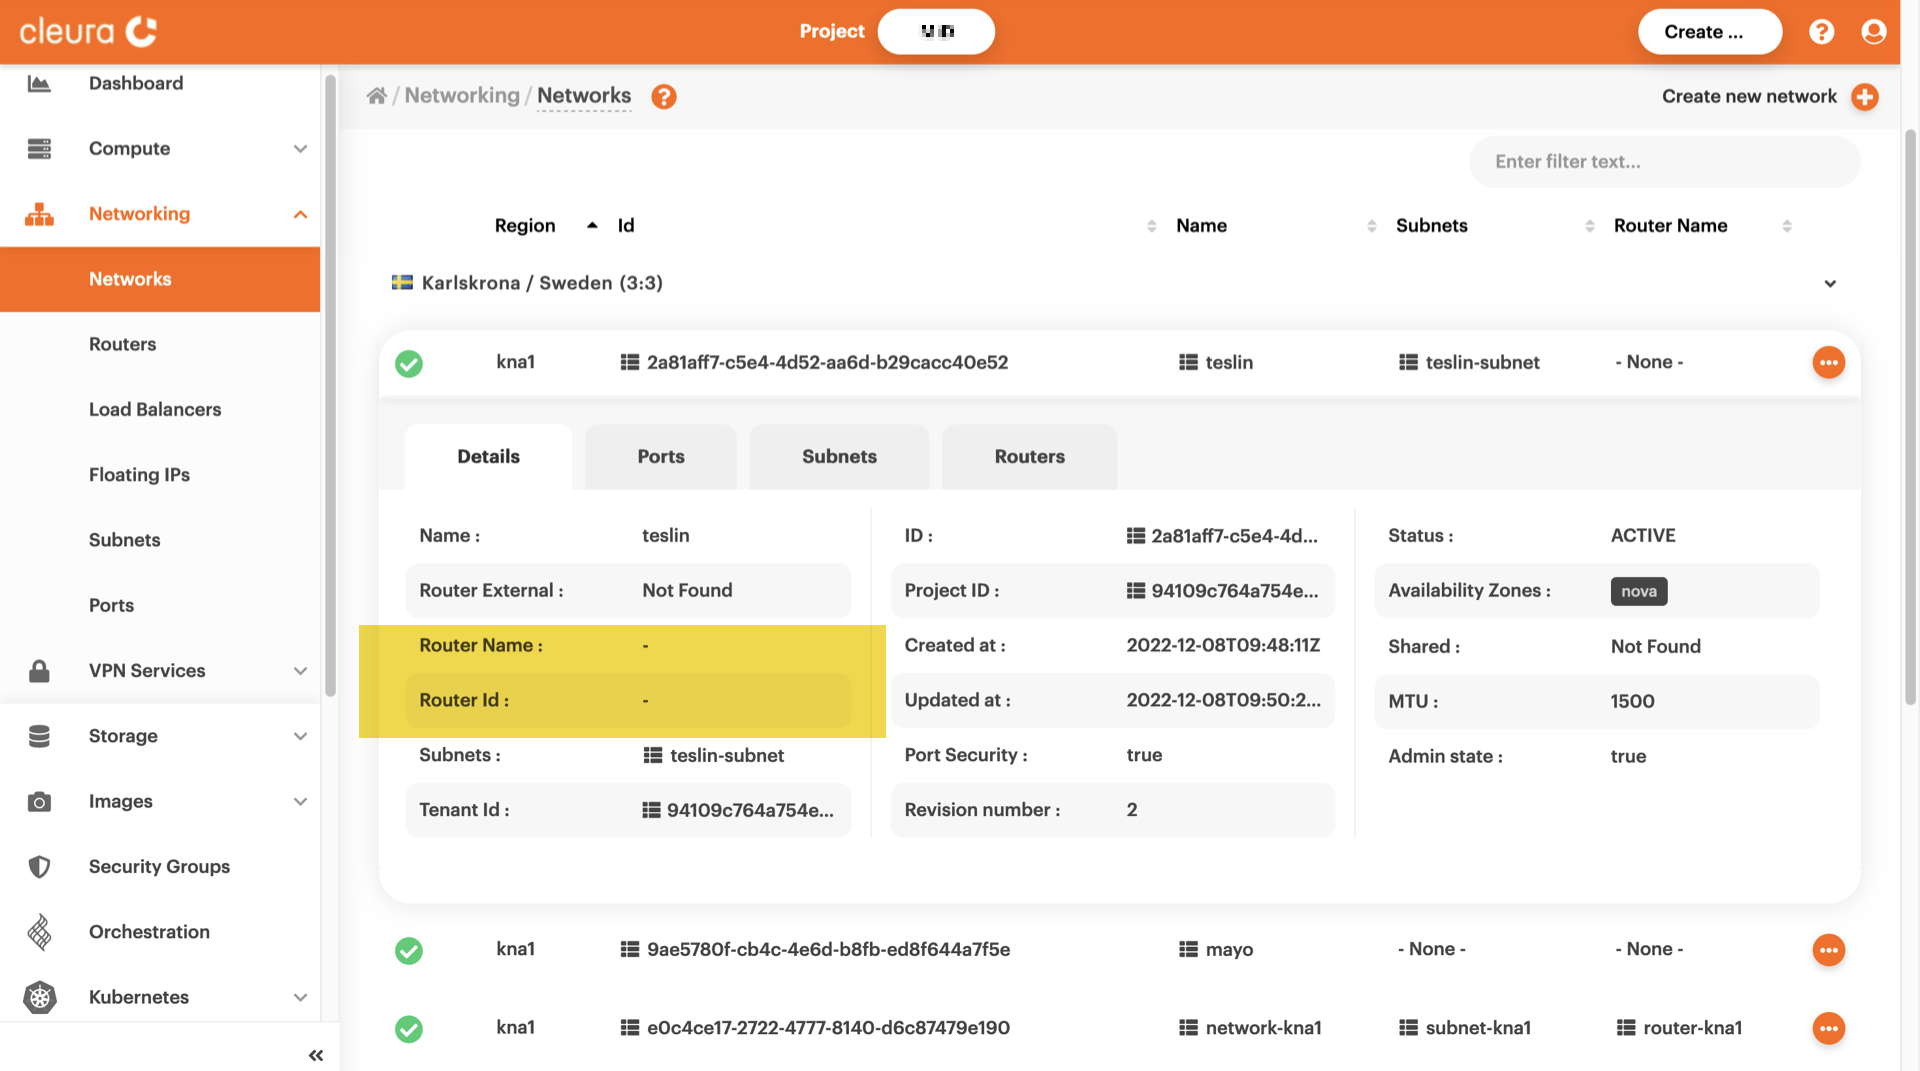
Task: Click the top bar help question icon
Action: coord(1821,32)
